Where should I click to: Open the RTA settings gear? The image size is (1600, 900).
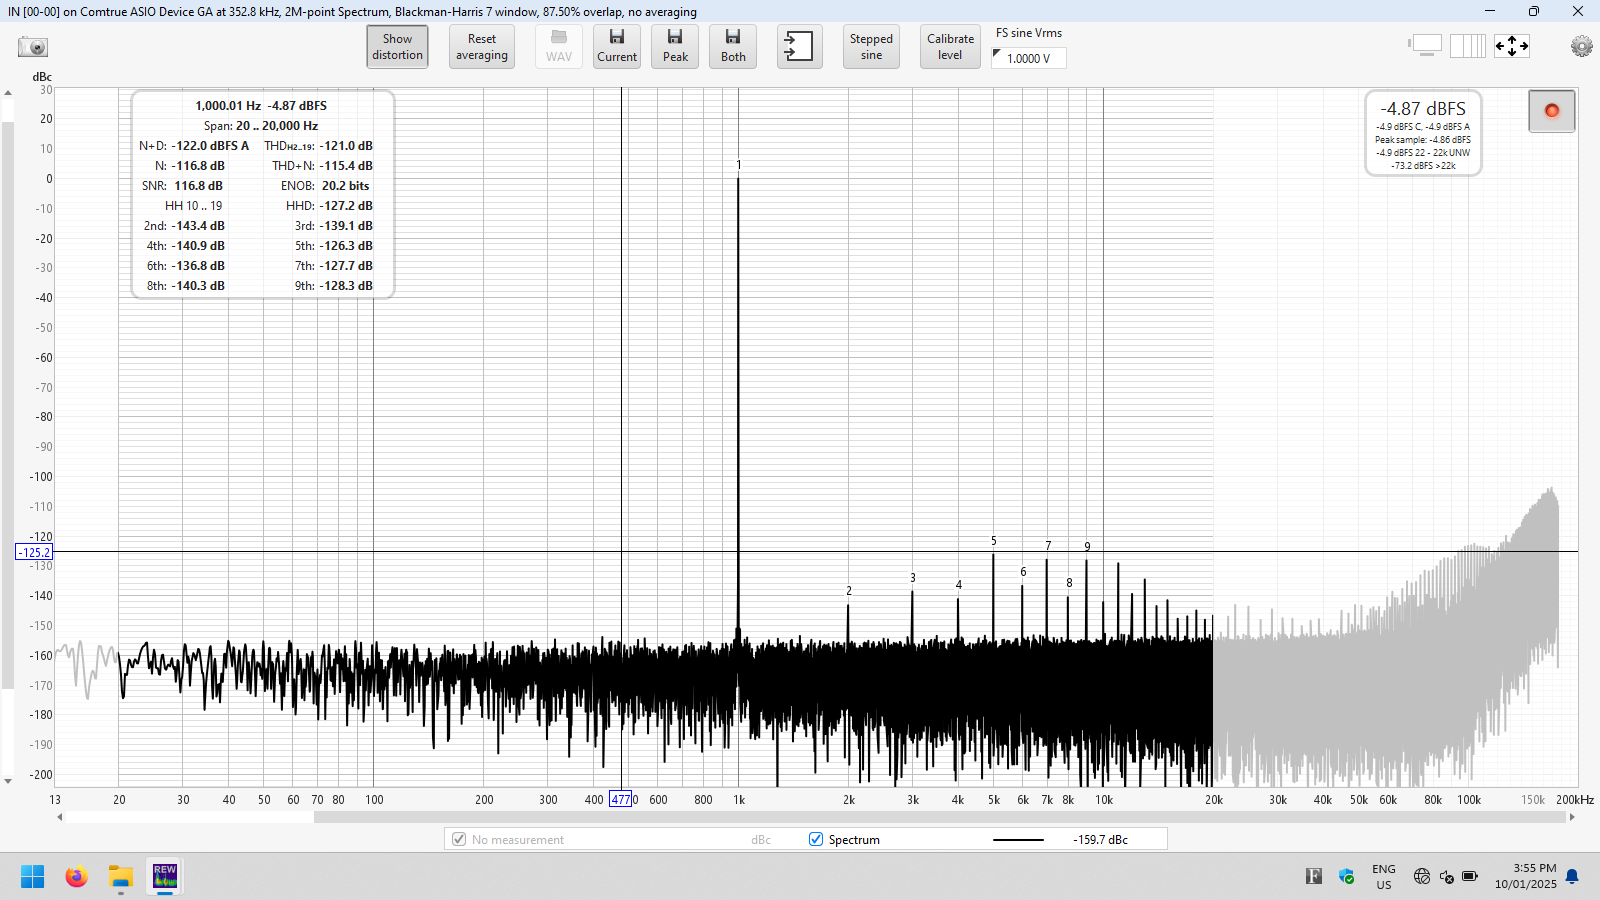click(1581, 46)
